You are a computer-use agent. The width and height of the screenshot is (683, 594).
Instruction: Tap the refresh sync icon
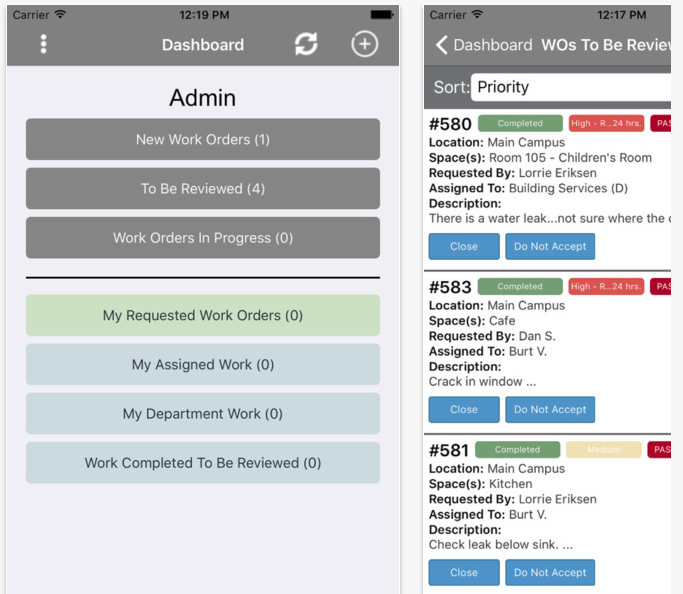(x=306, y=44)
